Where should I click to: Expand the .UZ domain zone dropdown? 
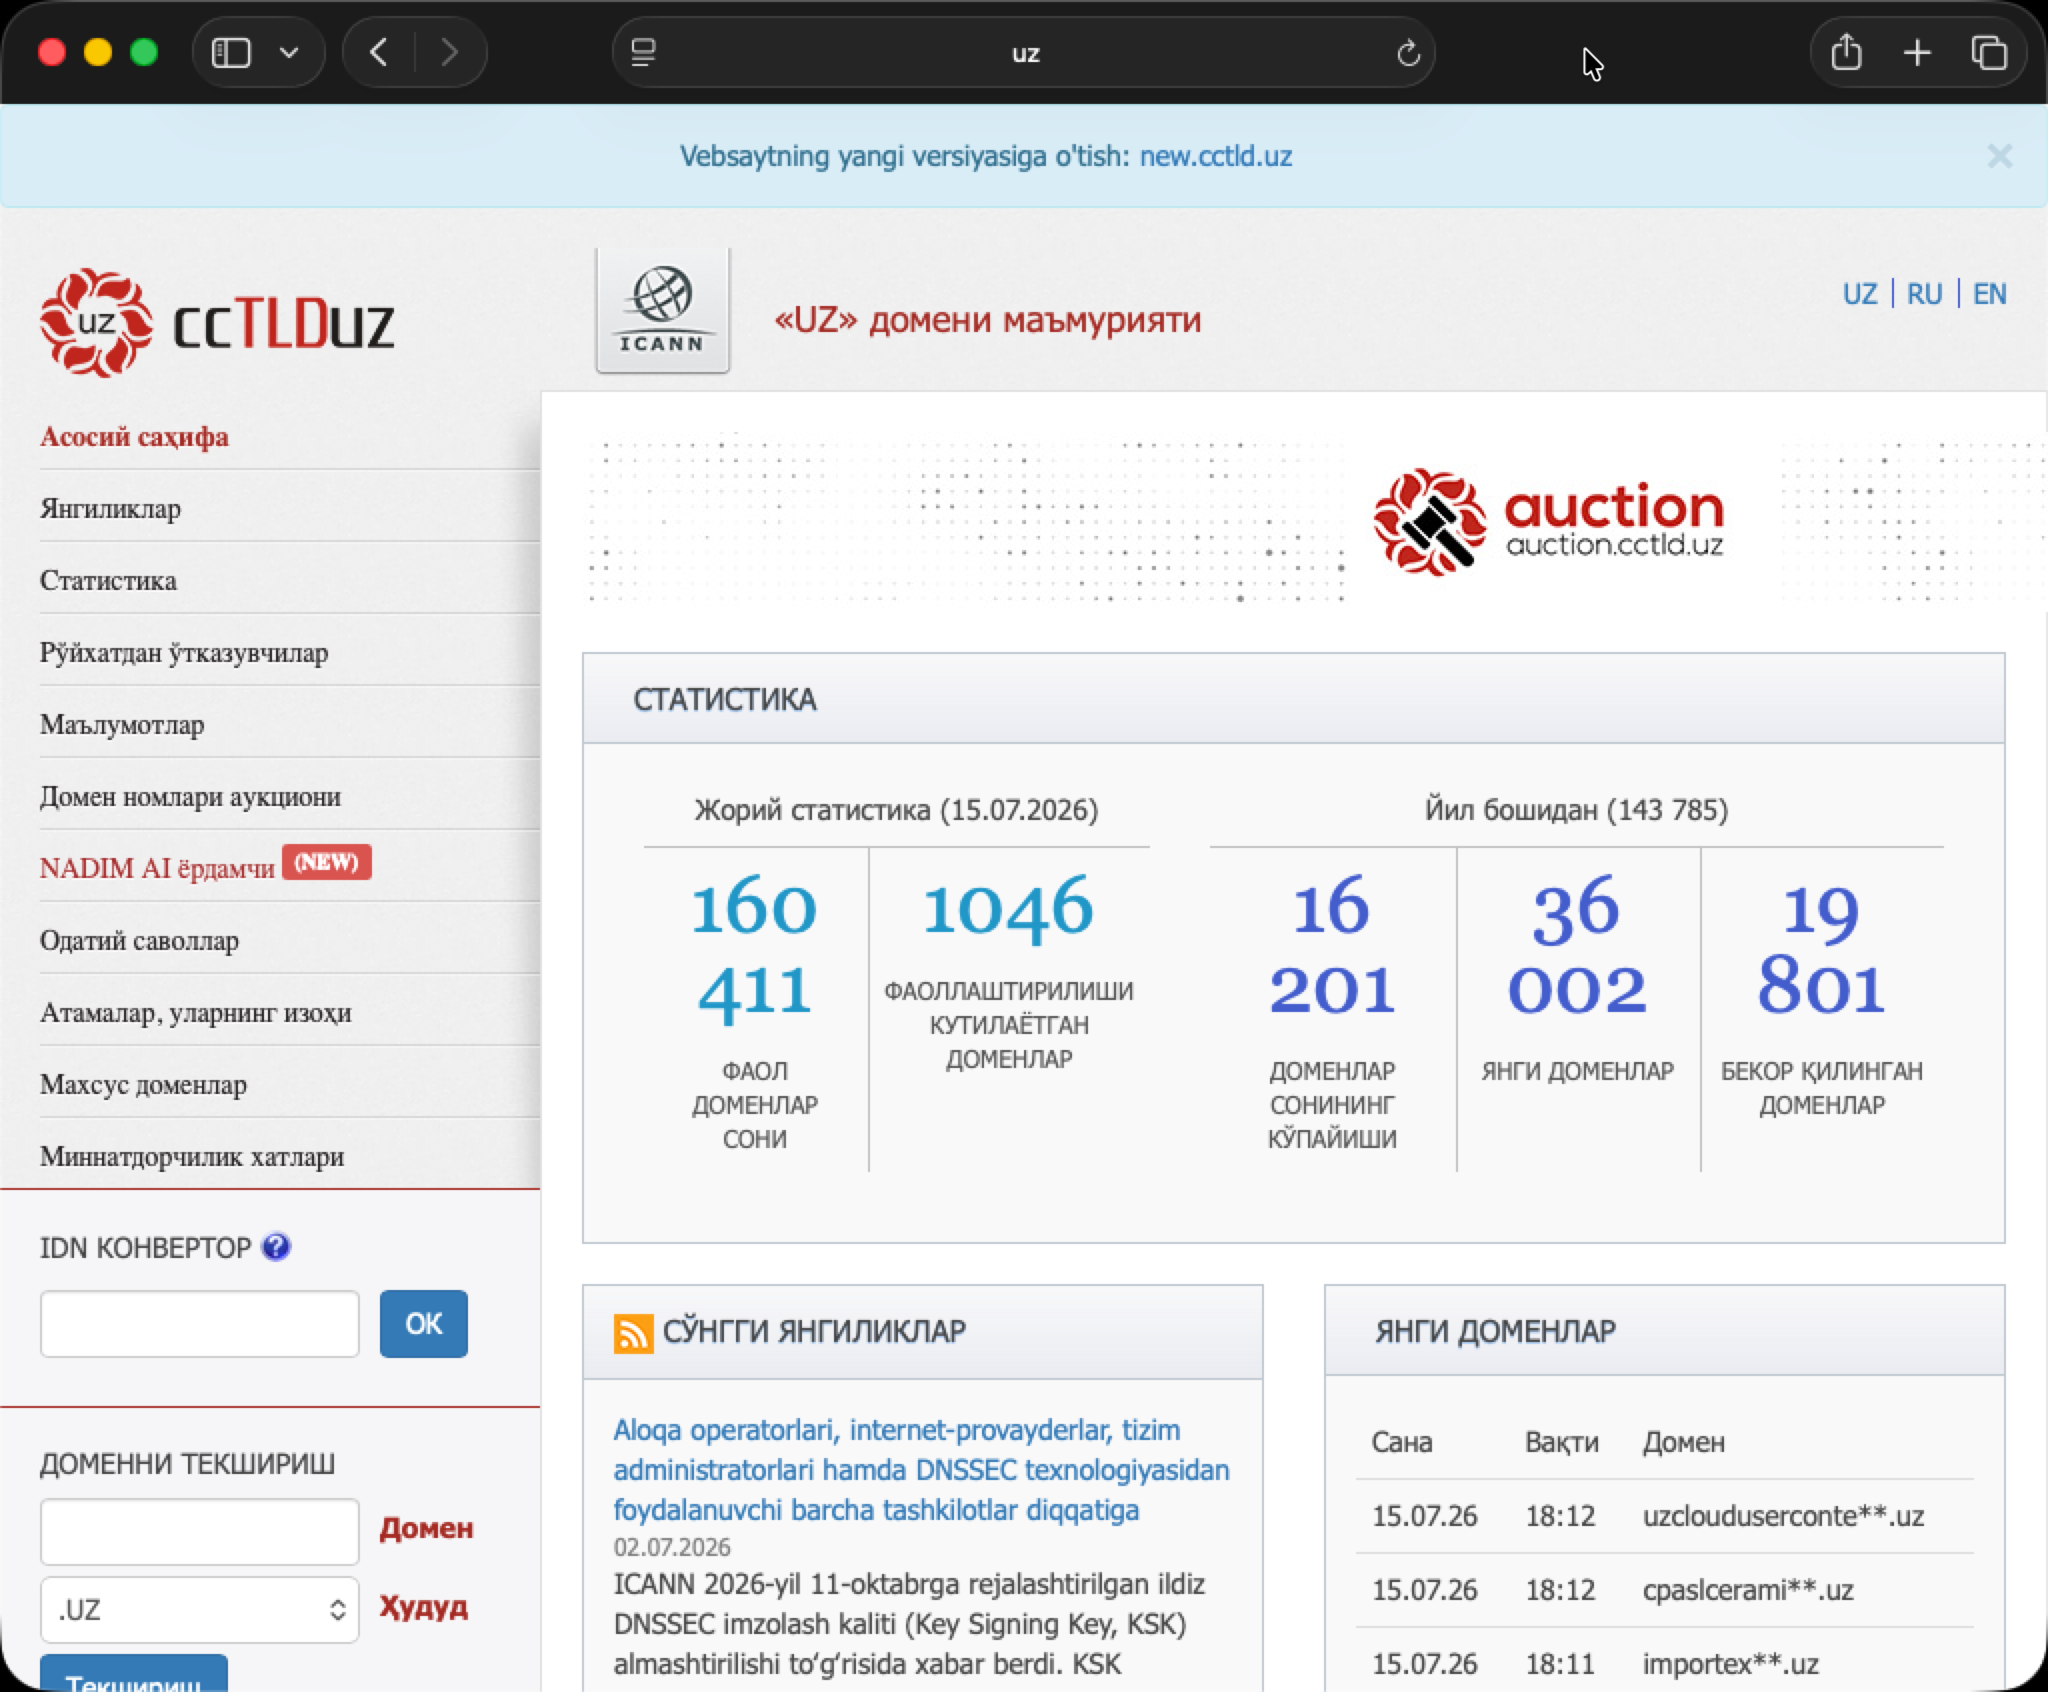(x=199, y=1609)
